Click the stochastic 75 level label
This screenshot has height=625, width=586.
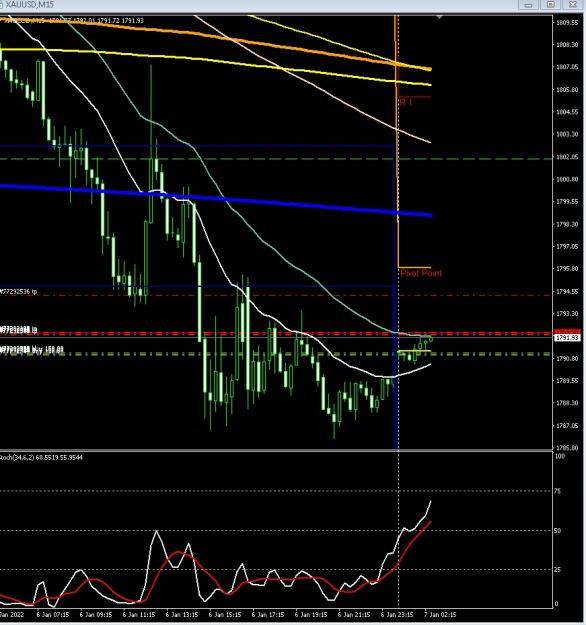[558, 491]
